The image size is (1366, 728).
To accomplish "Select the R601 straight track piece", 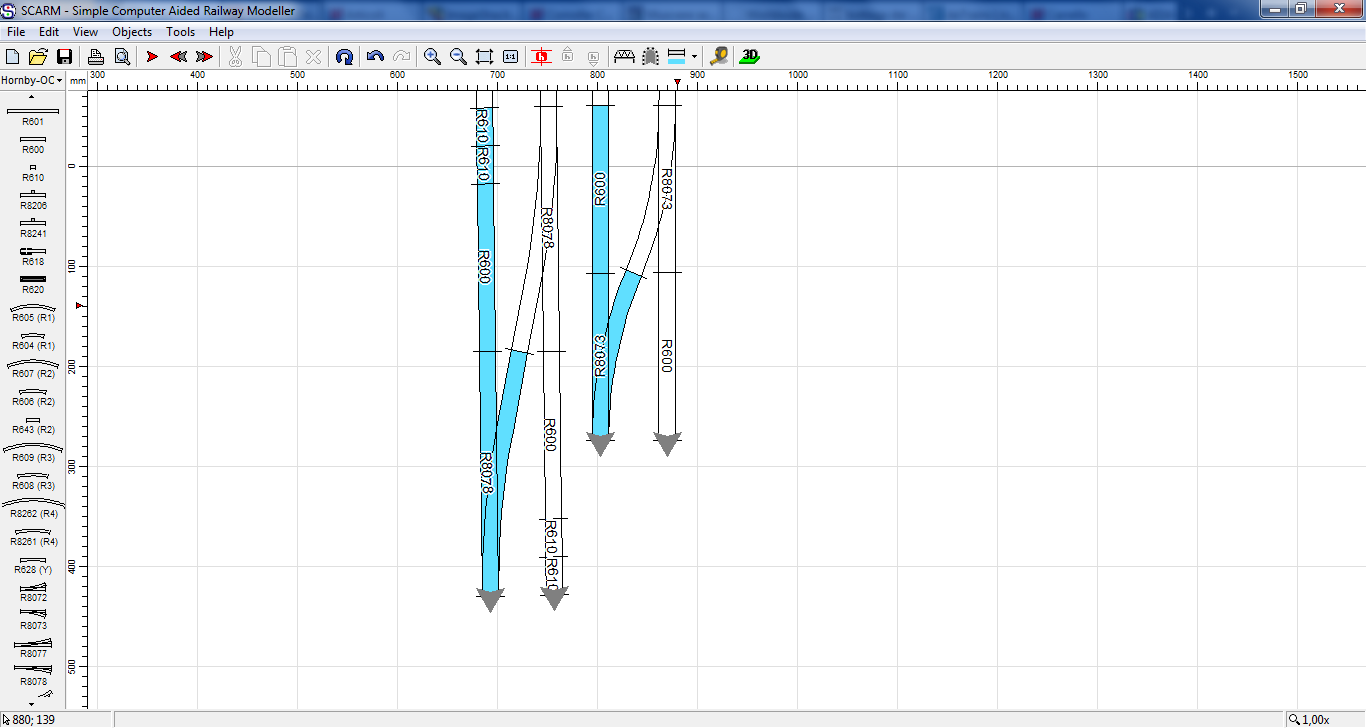I will [33, 115].
